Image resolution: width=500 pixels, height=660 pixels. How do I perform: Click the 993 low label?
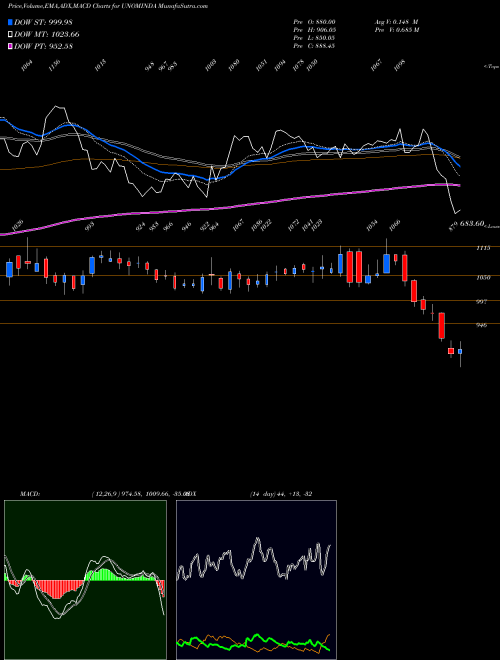point(89,226)
